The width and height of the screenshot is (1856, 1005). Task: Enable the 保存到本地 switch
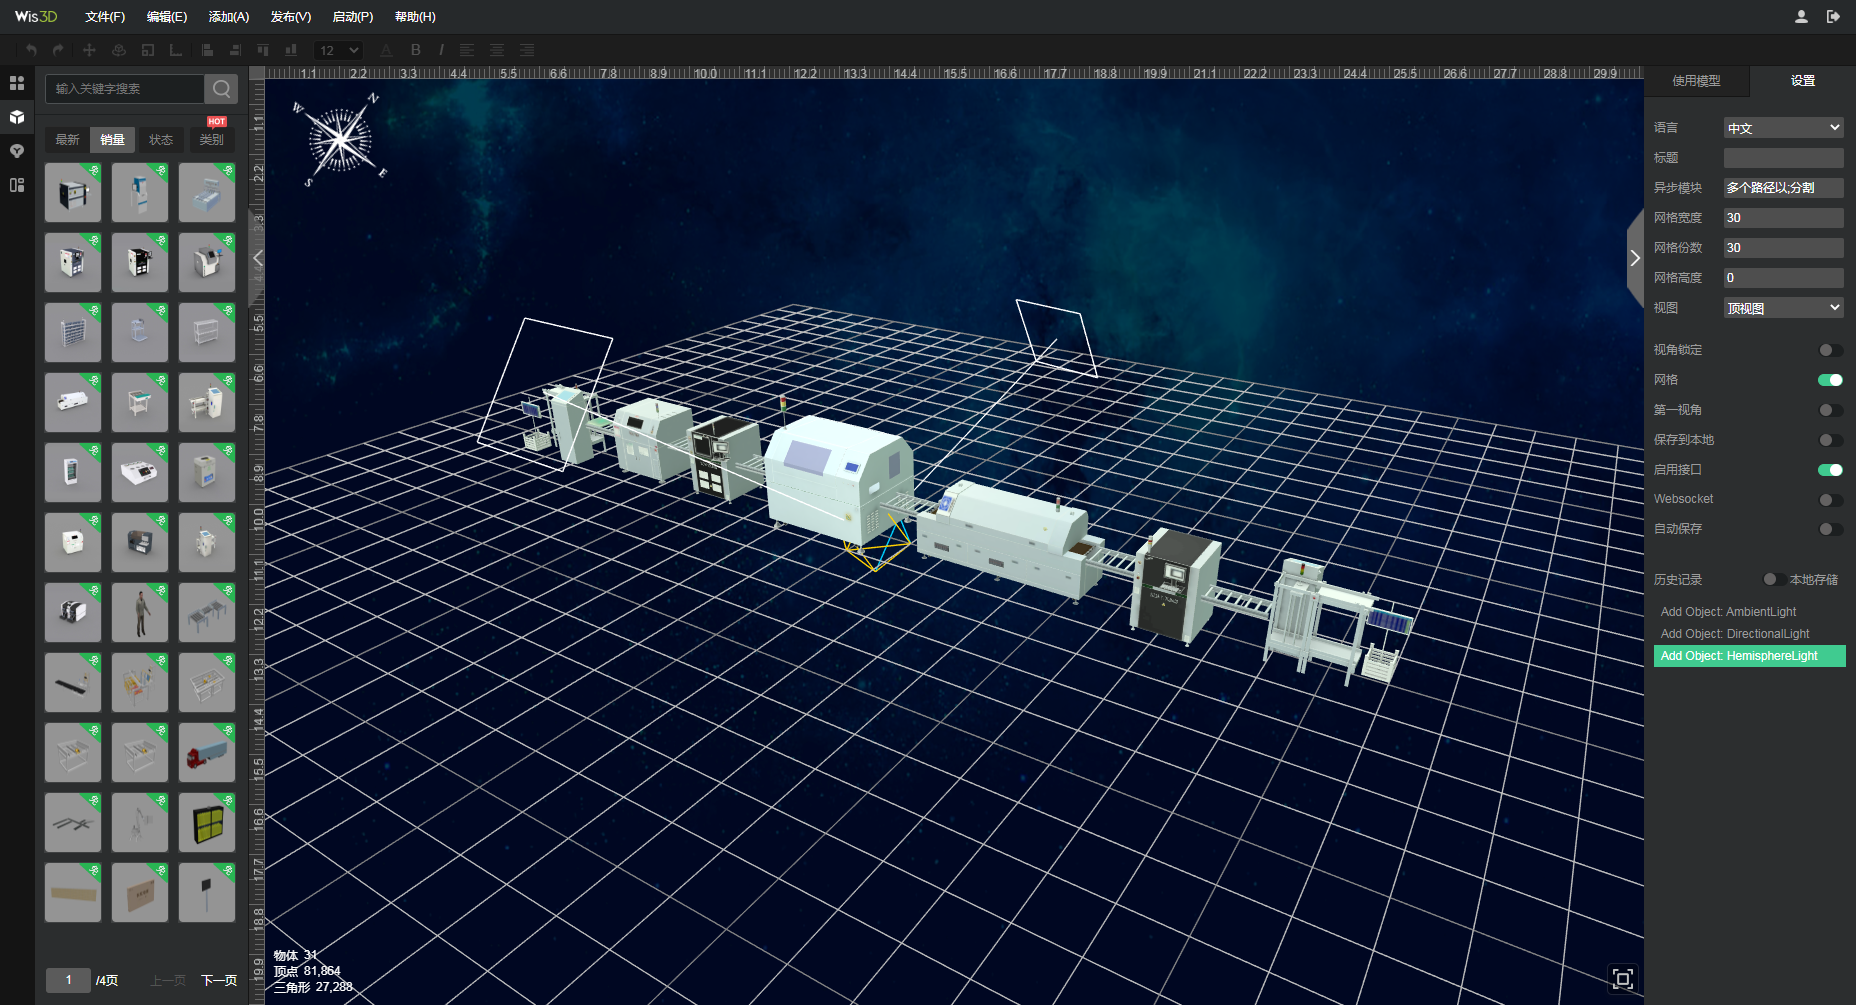(1830, 440)
